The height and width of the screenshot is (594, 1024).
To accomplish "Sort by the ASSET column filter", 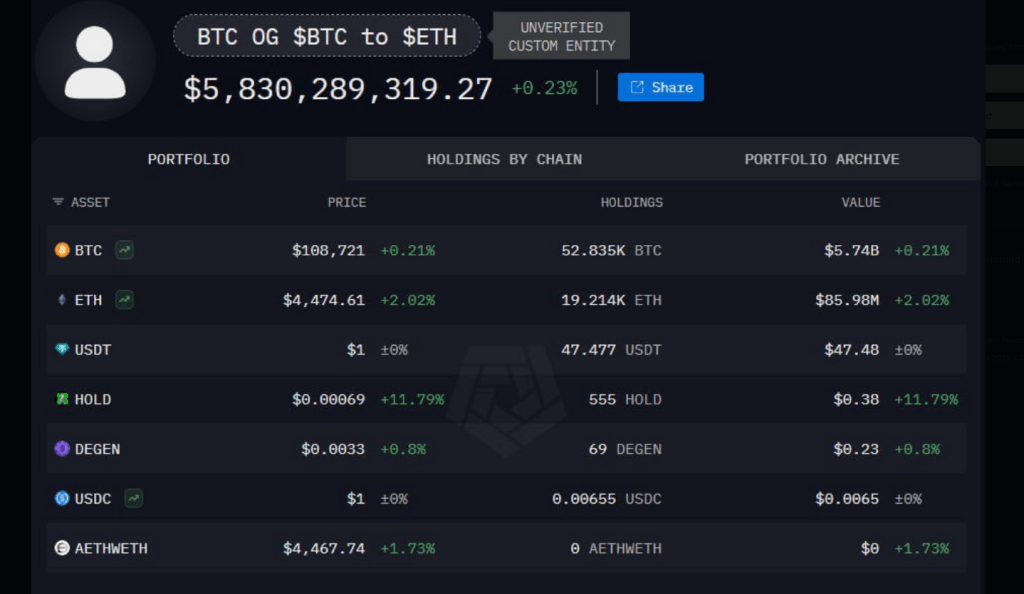I will [81, 202].
